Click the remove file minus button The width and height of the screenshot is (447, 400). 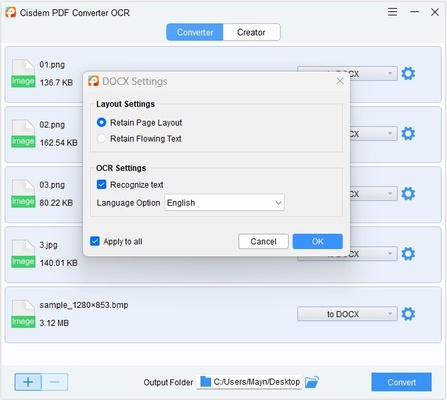[x=55, y=382]
